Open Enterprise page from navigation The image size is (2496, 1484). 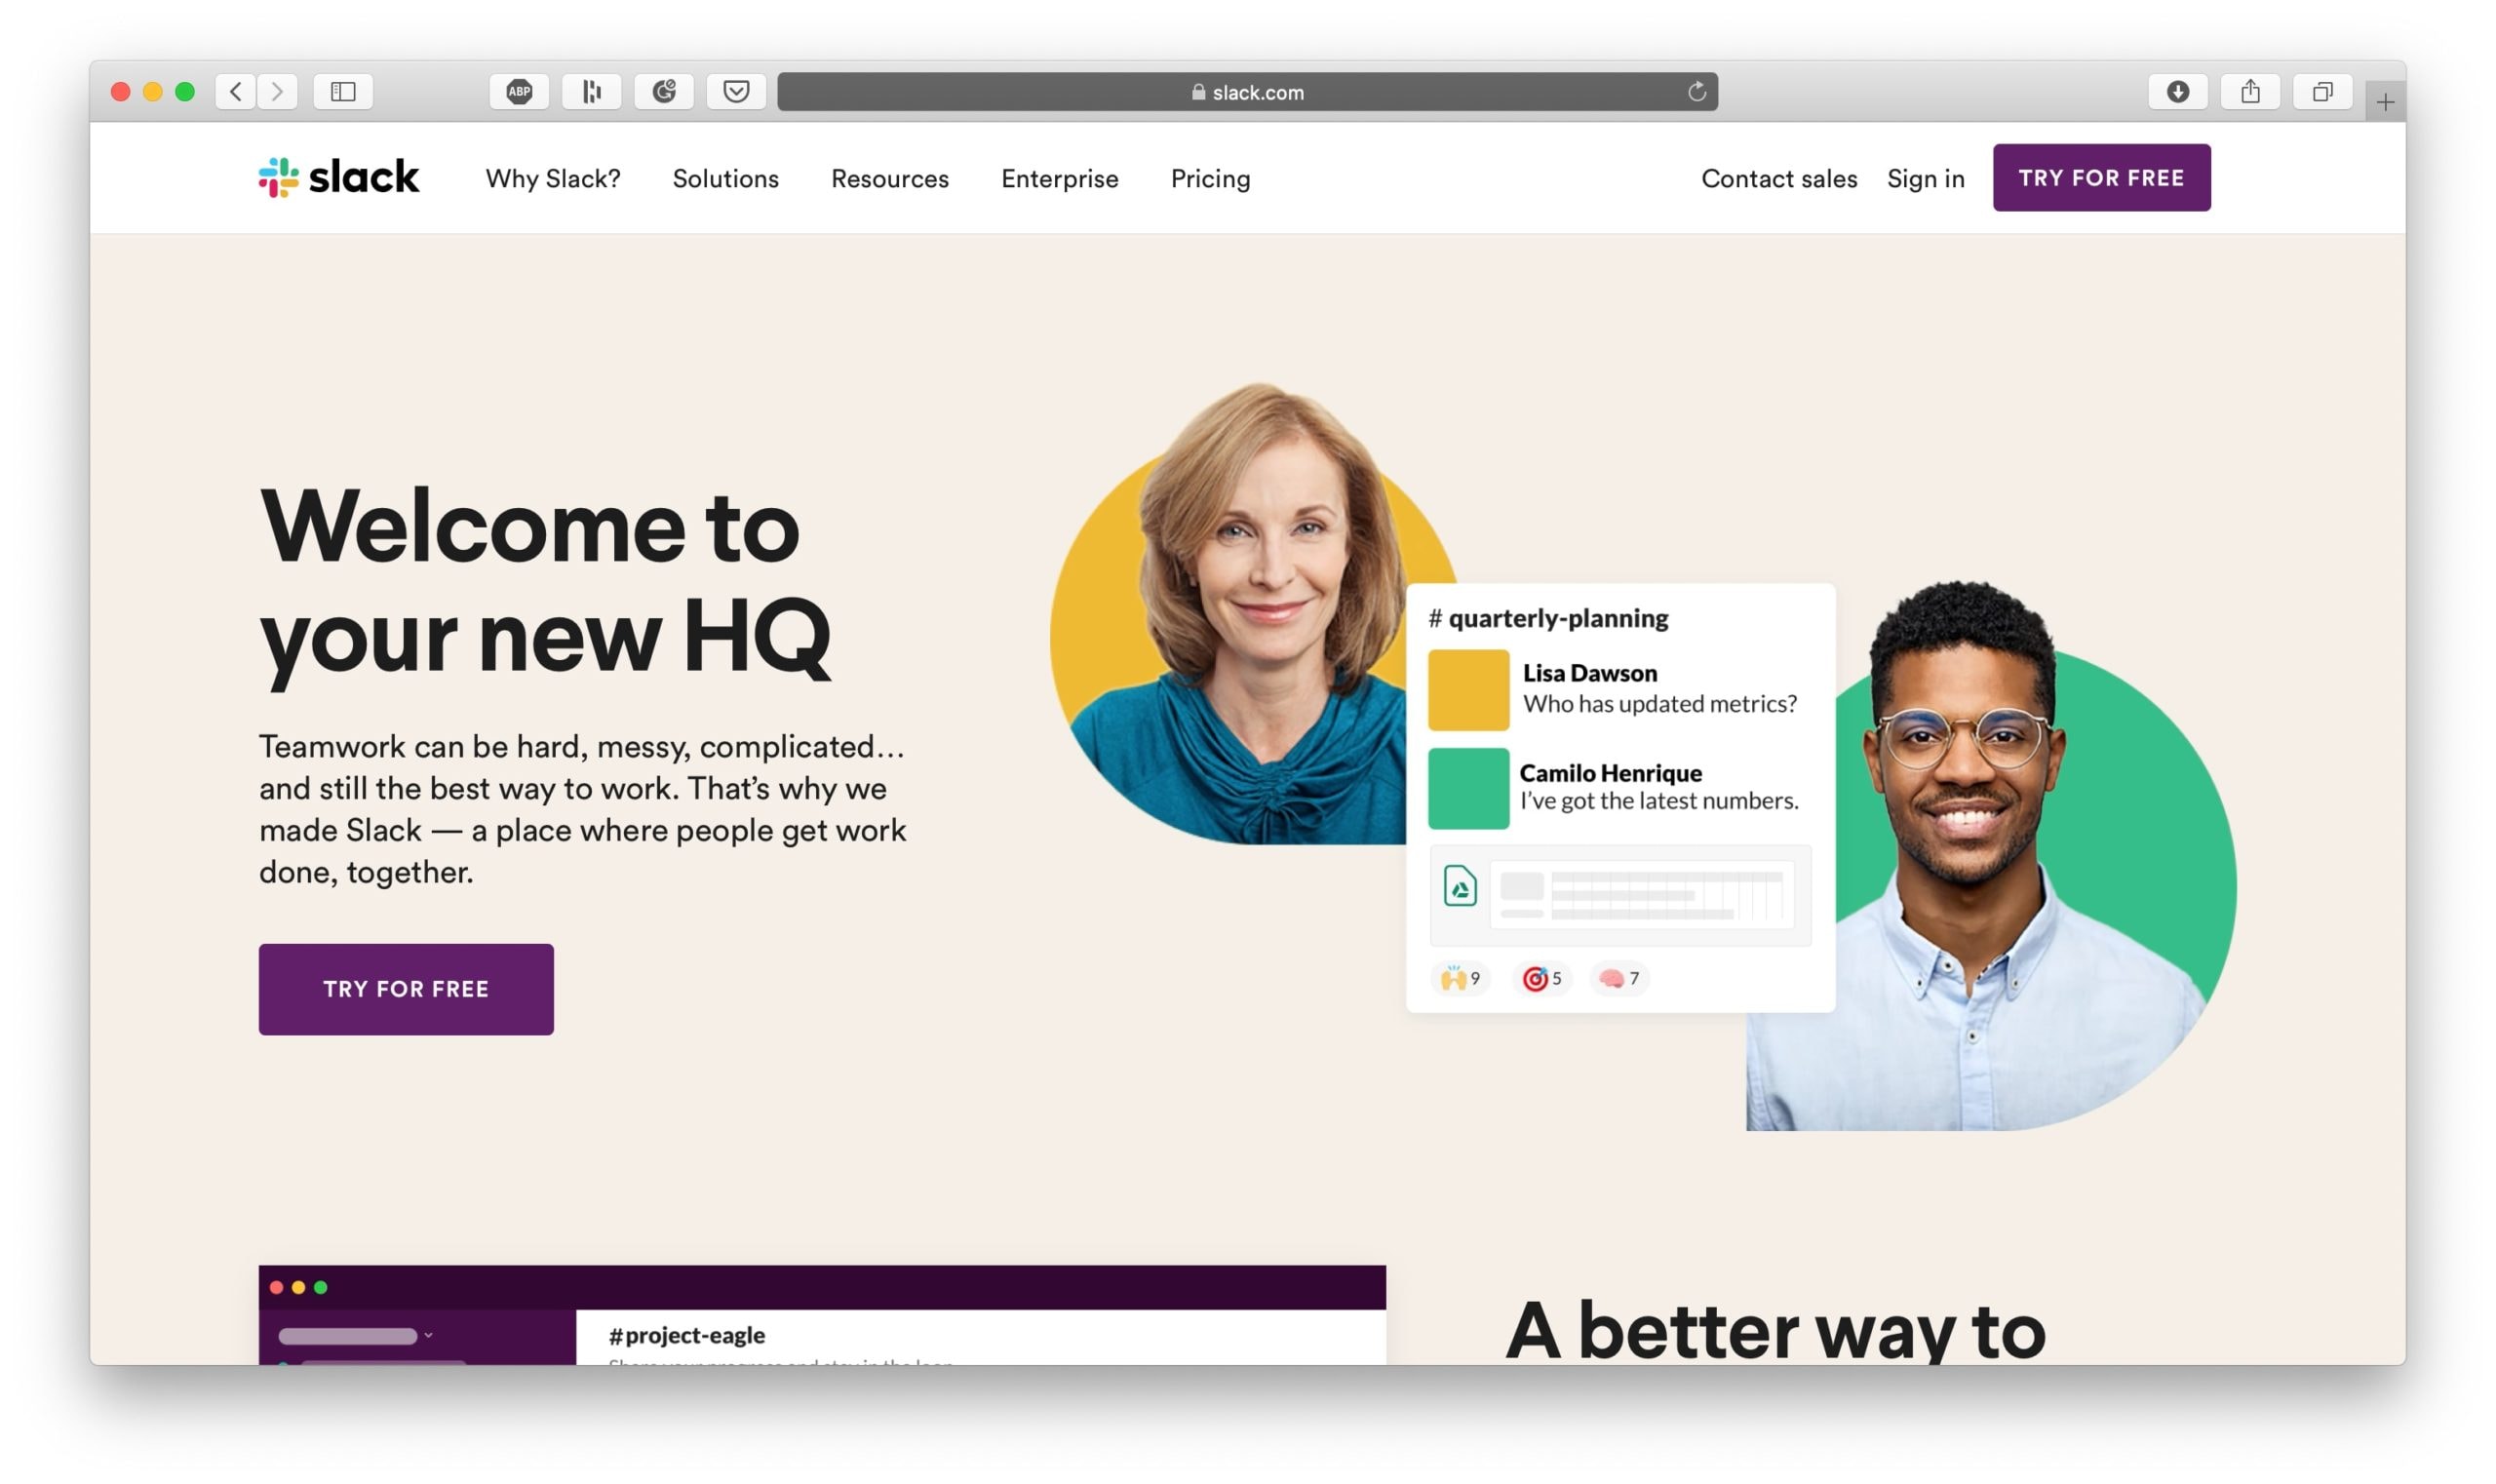(x=1060, y=178)
